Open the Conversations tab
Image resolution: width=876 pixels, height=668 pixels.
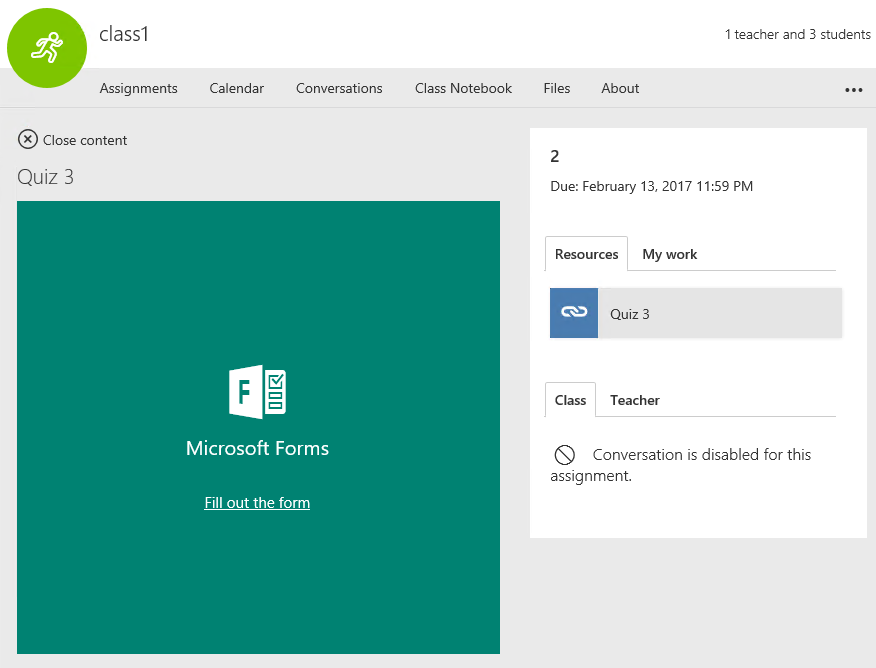tap(339, 88)
